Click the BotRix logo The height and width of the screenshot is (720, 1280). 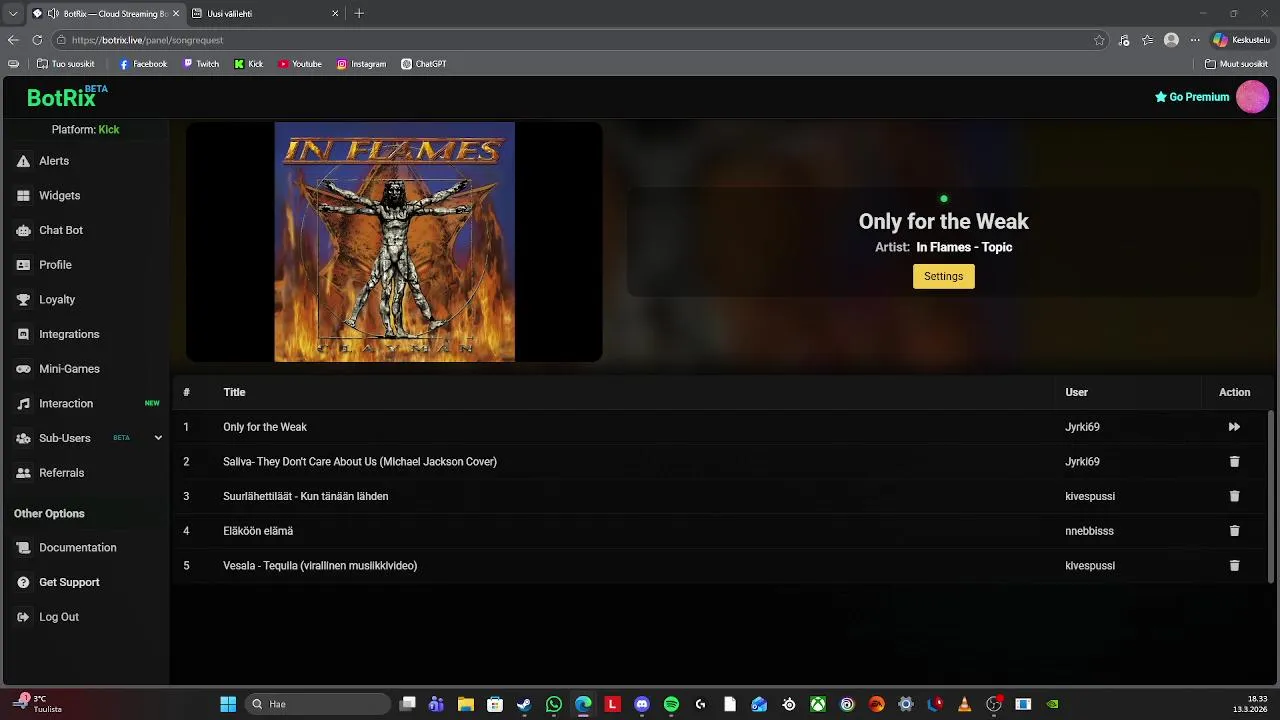[66, 97]
